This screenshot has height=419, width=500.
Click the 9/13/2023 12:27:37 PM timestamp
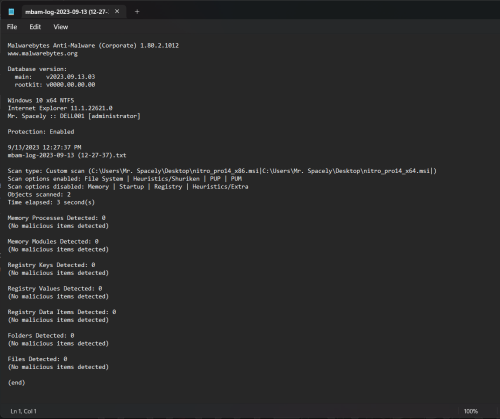[44, 147]
